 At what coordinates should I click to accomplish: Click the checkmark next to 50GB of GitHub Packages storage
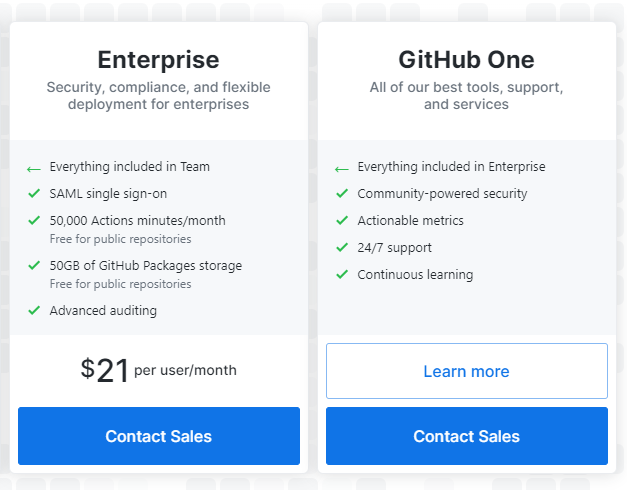pyautogui.click(x=34, y=266)
